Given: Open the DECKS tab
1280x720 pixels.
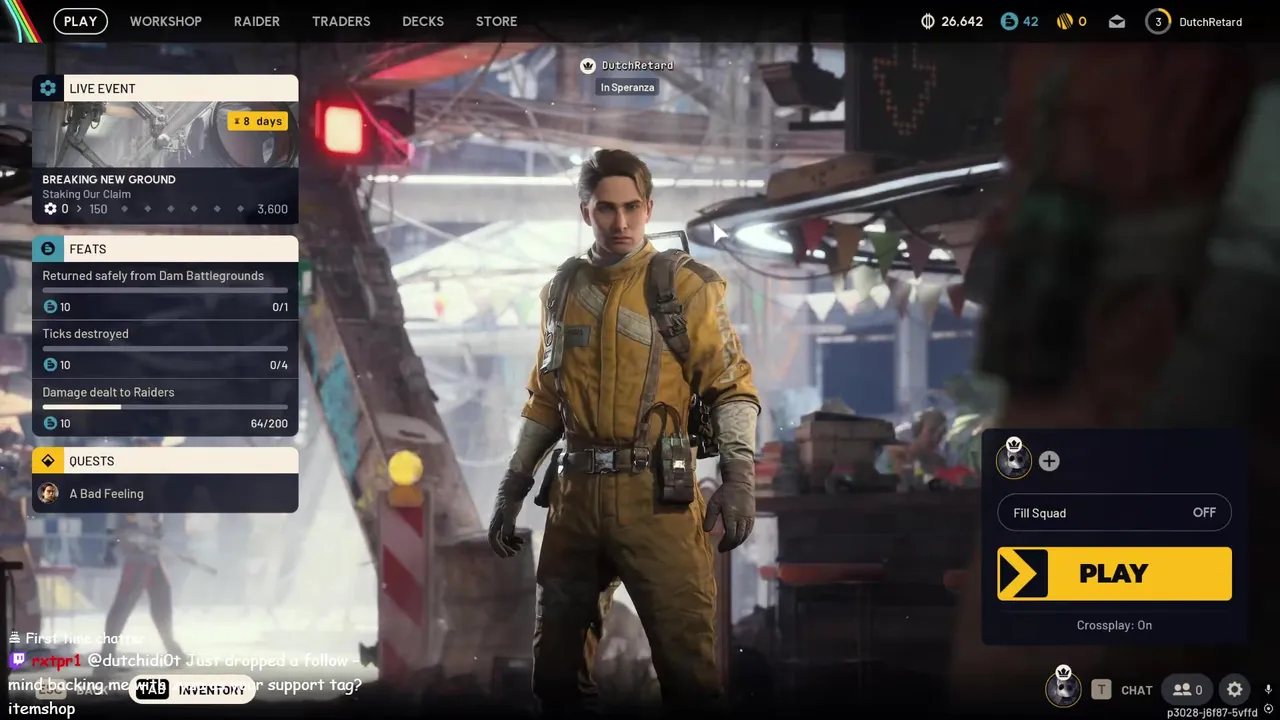Looking at the screenshot, I should pos(423,21).
